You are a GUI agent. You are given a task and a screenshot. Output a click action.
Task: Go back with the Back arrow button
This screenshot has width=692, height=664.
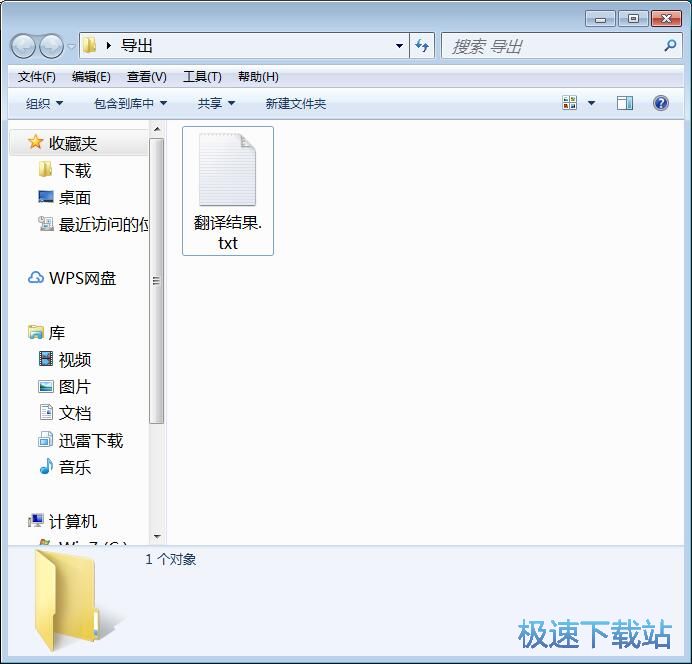(x=23, y=46)
